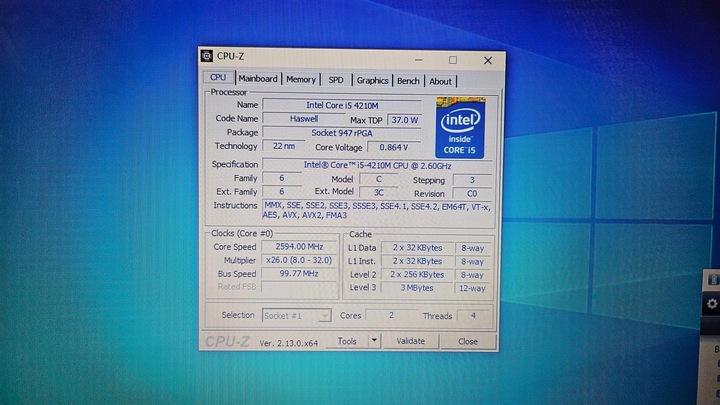The height and width of the screenshot is (405, 720).
Task: Click the L1 Data 8-way value
Action: pos(472,248)
